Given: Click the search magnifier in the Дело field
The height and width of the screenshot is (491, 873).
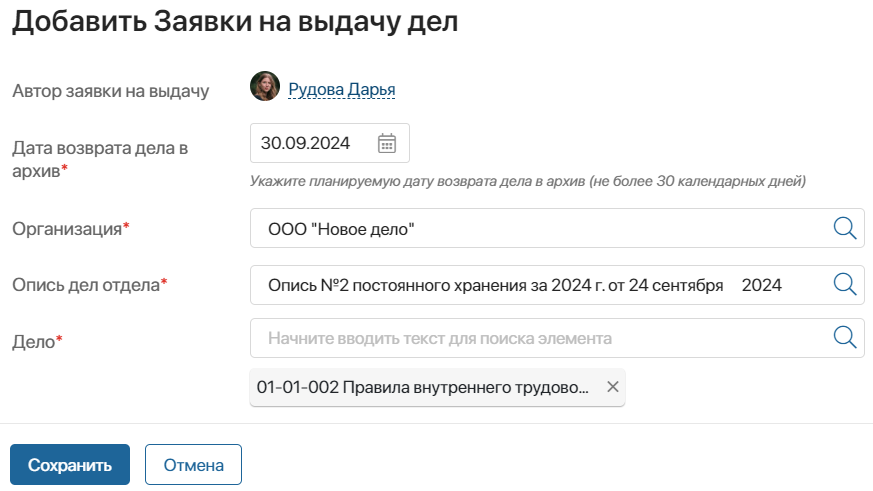Looking at the screenshot, I should (845, 337).
